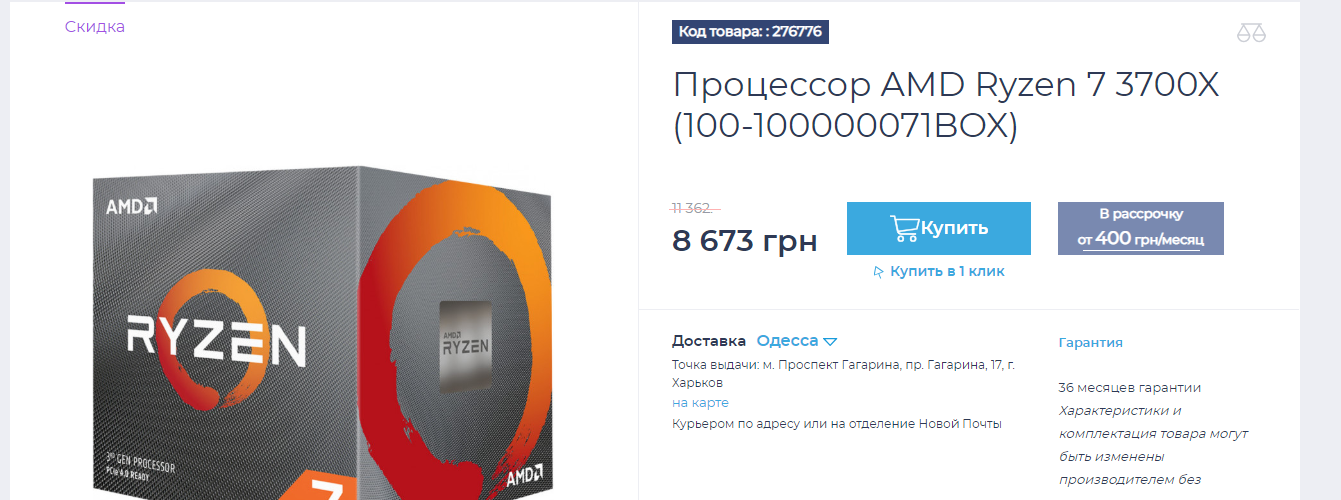Click the Код товара 276776 badge
This screenshot has width=1341, height=500.
(750, 32)
